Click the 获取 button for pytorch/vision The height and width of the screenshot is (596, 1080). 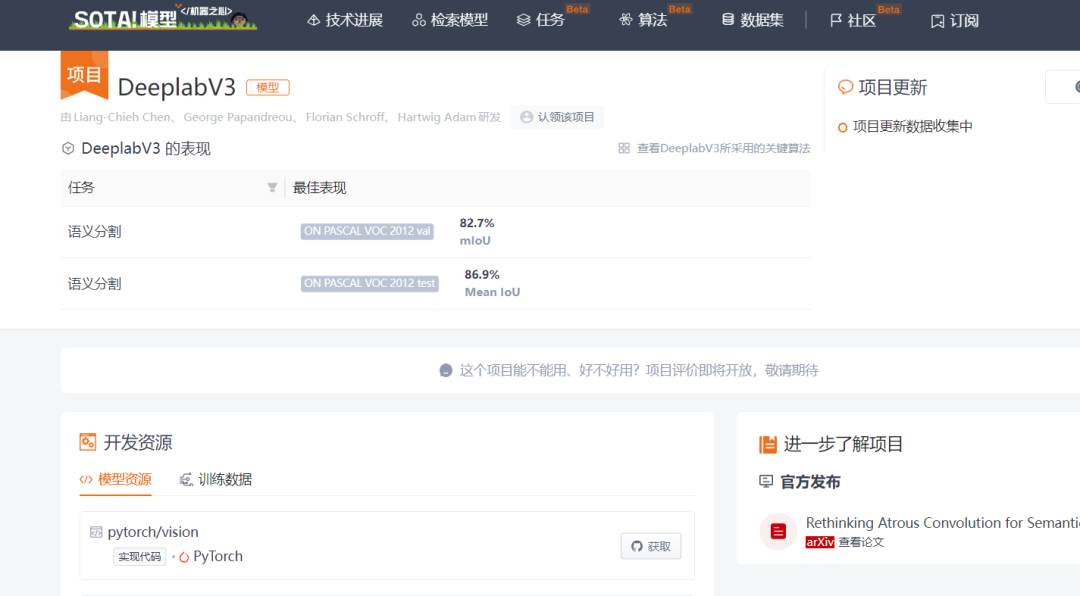click(651, 546)
